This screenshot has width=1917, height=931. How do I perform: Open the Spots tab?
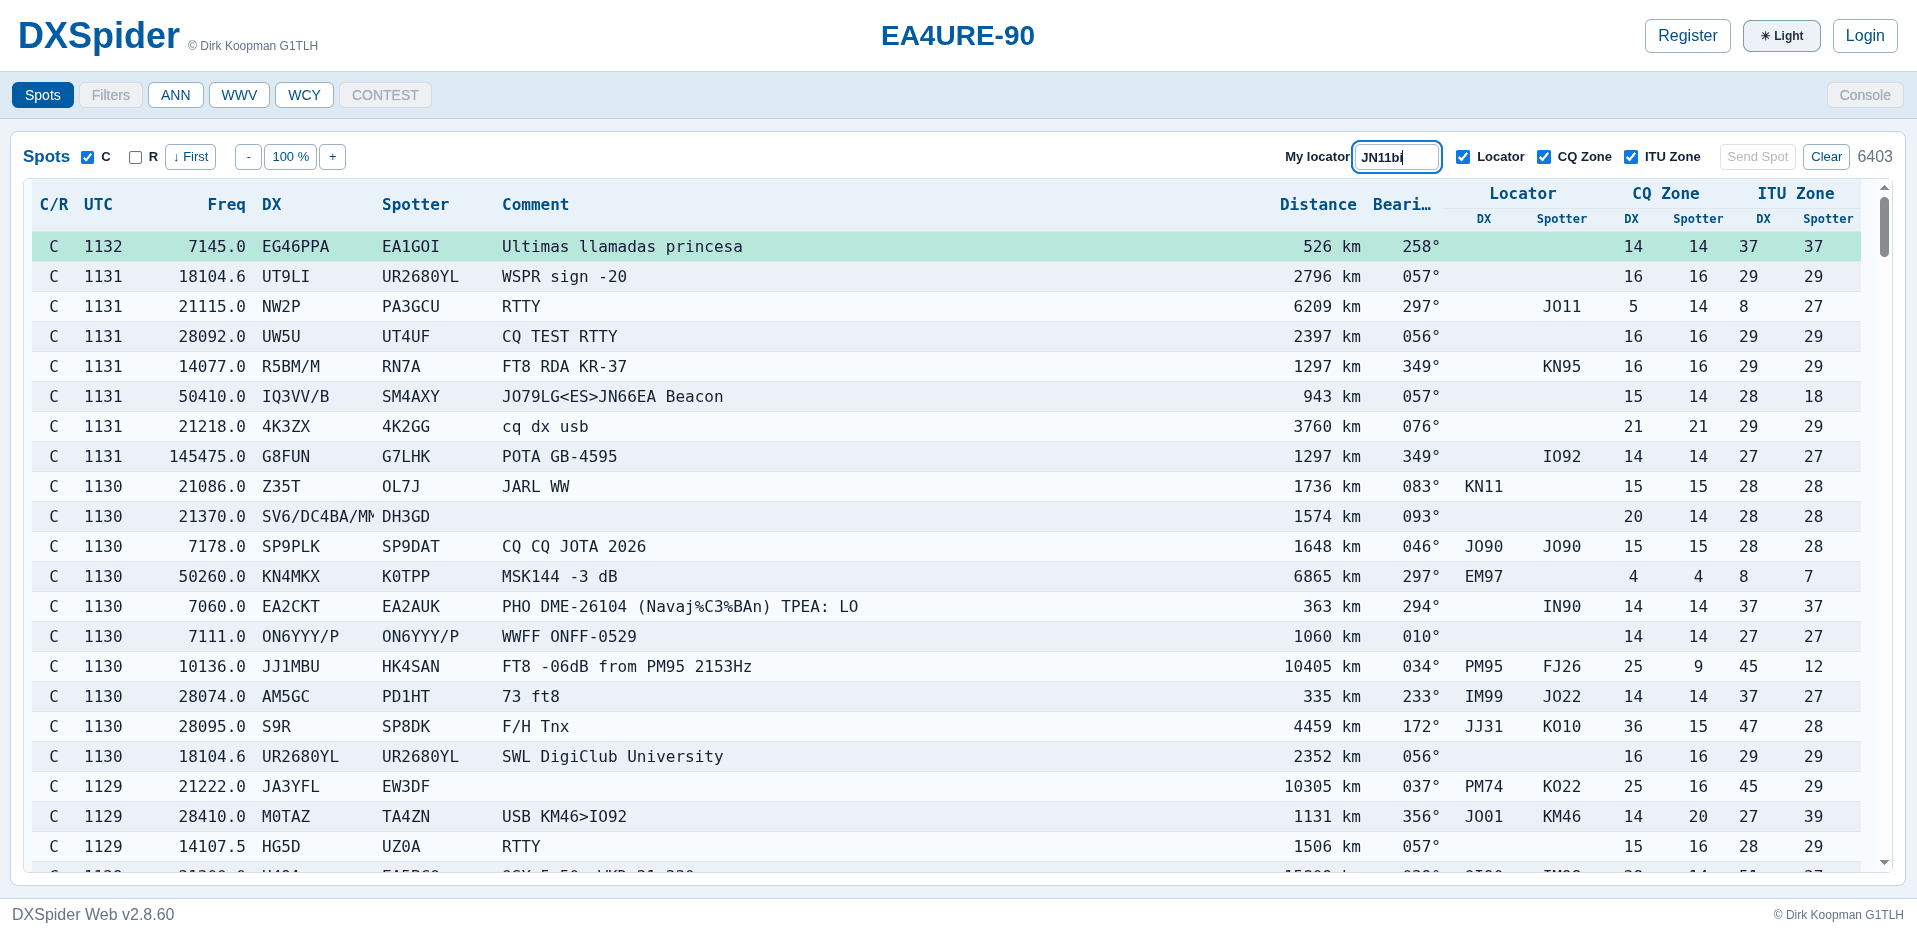point(43,95)
